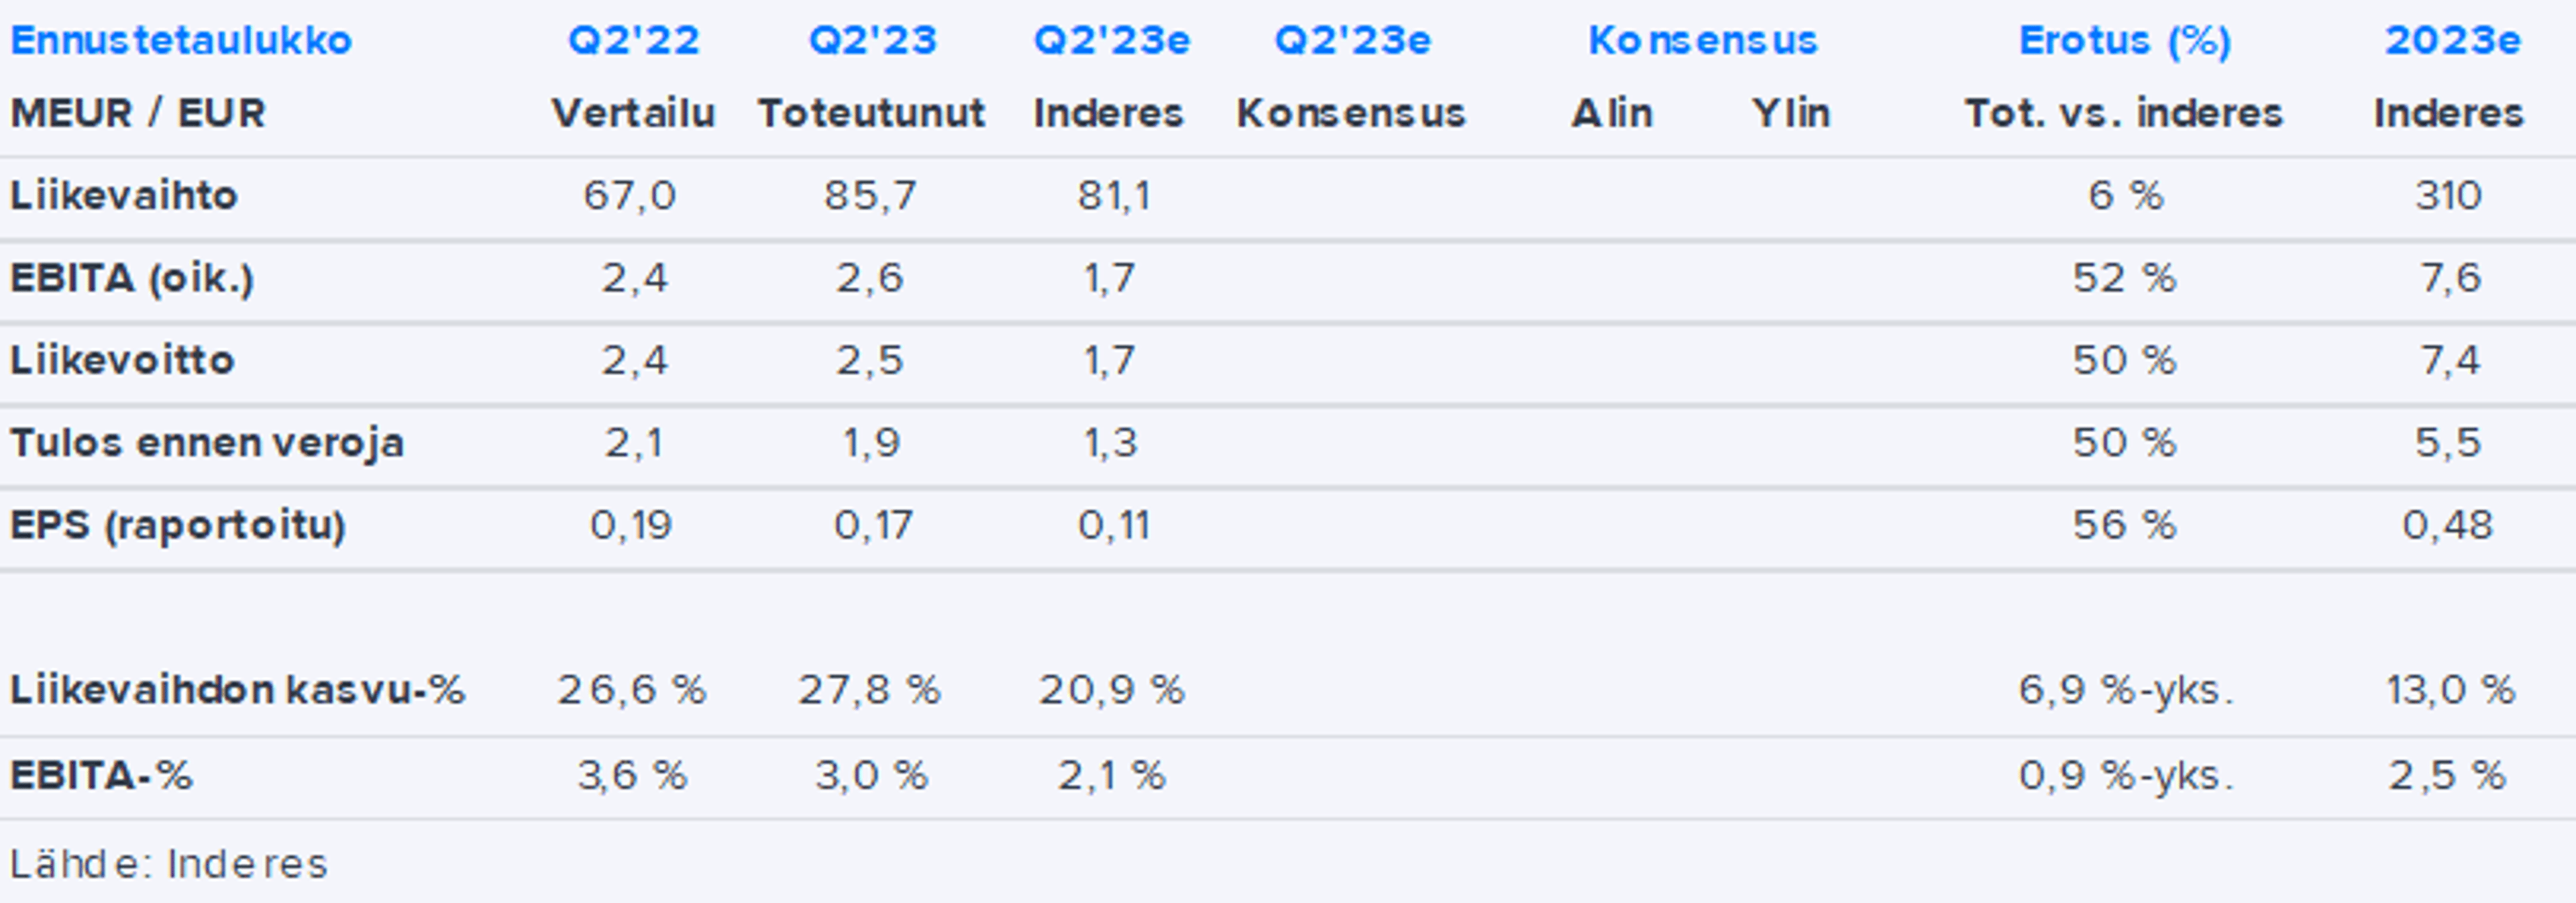Viewport: 2576px width, 903px height.
Task: Select the 52 % difference cell
Action: click(x=2124, y=278)
